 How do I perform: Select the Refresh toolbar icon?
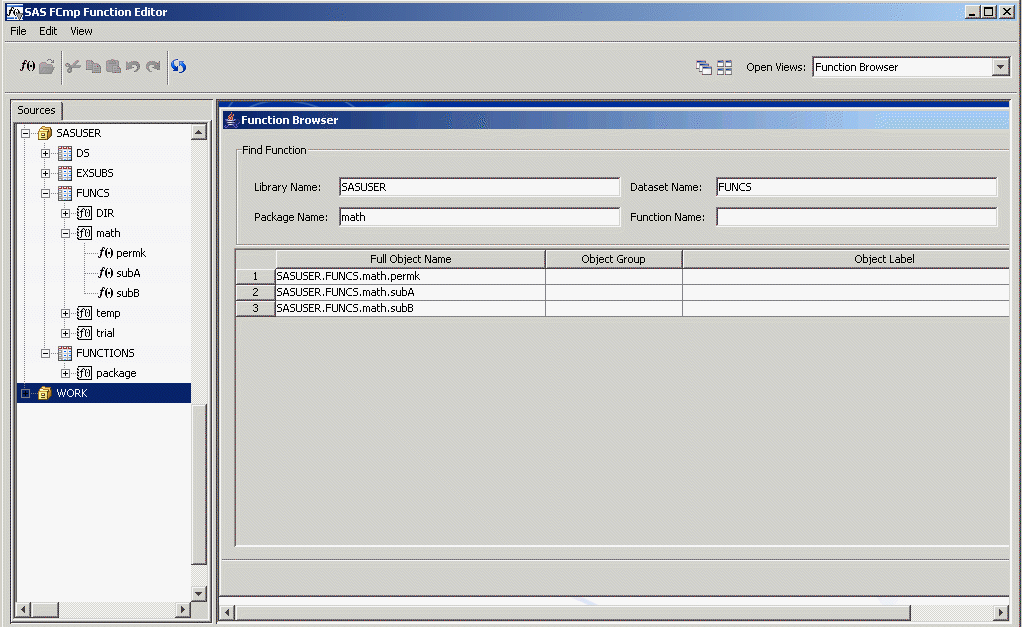point(178,66)
